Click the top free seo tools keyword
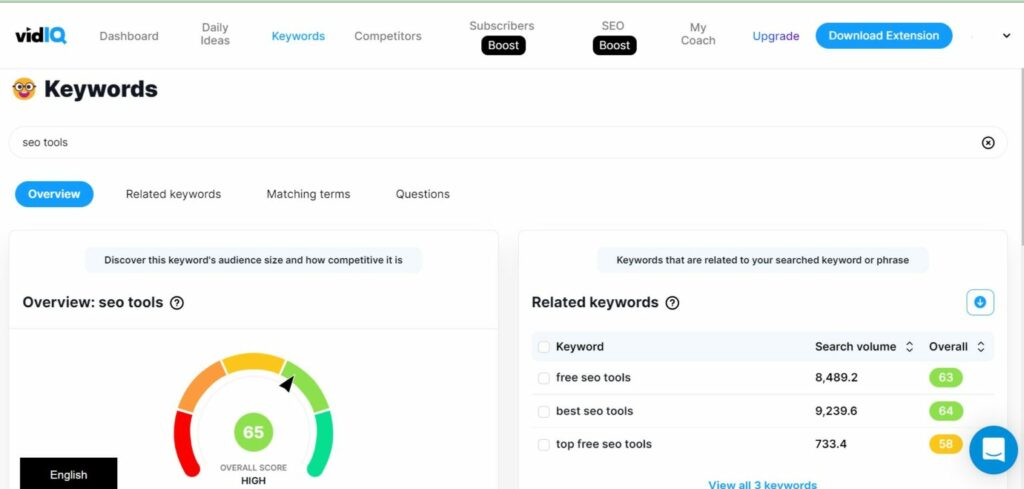This screenshot has height=489, width=1024. click(x=603, y=444)
